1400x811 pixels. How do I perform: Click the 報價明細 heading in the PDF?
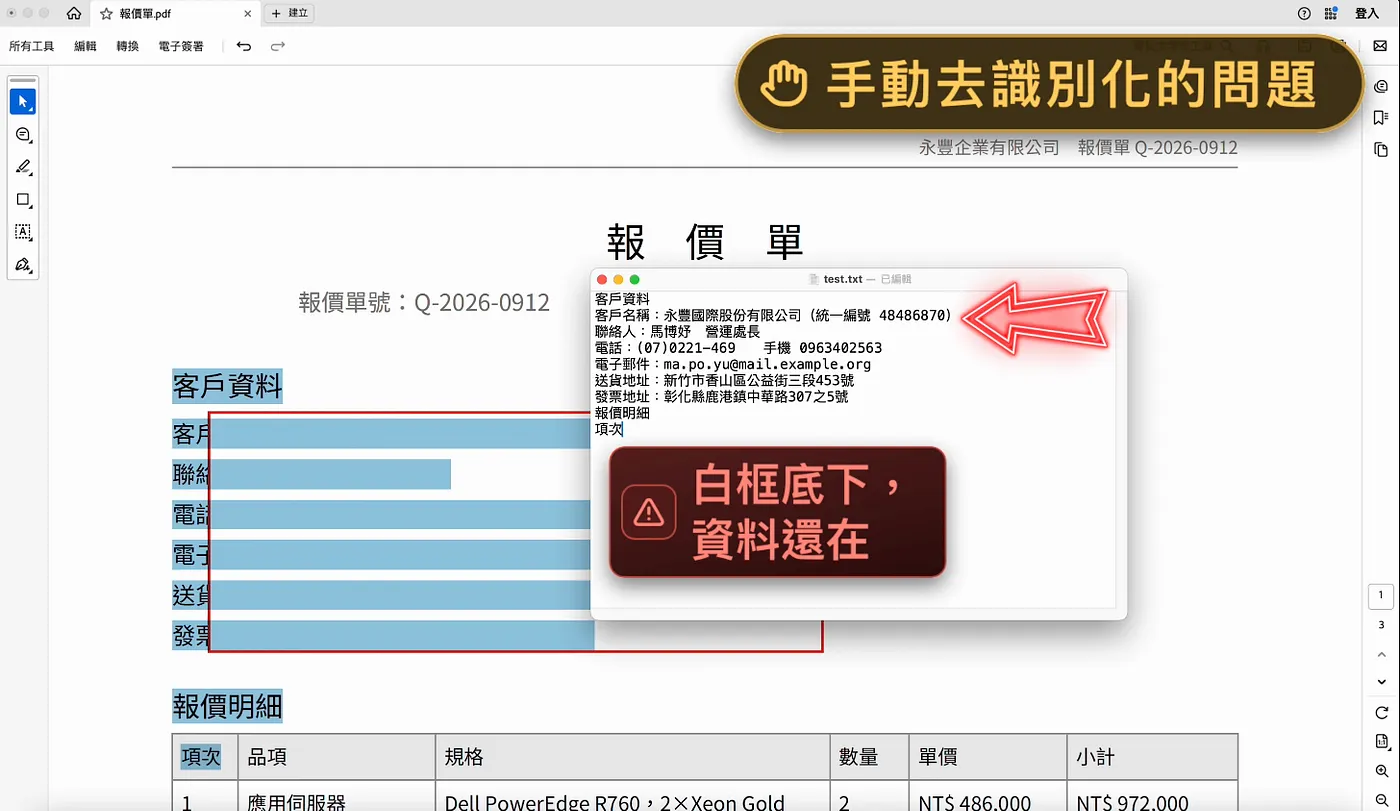[228, 706]
